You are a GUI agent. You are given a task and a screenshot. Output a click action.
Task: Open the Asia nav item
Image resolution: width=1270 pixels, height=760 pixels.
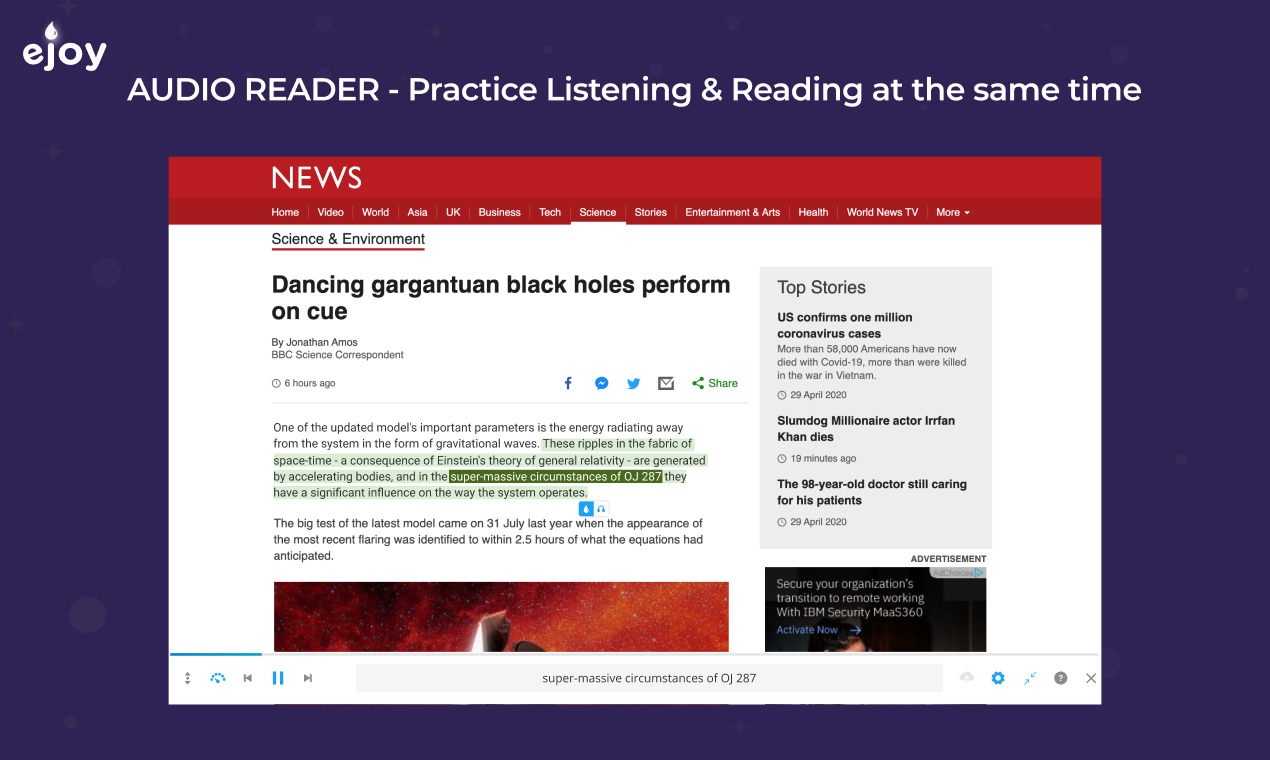417,212
